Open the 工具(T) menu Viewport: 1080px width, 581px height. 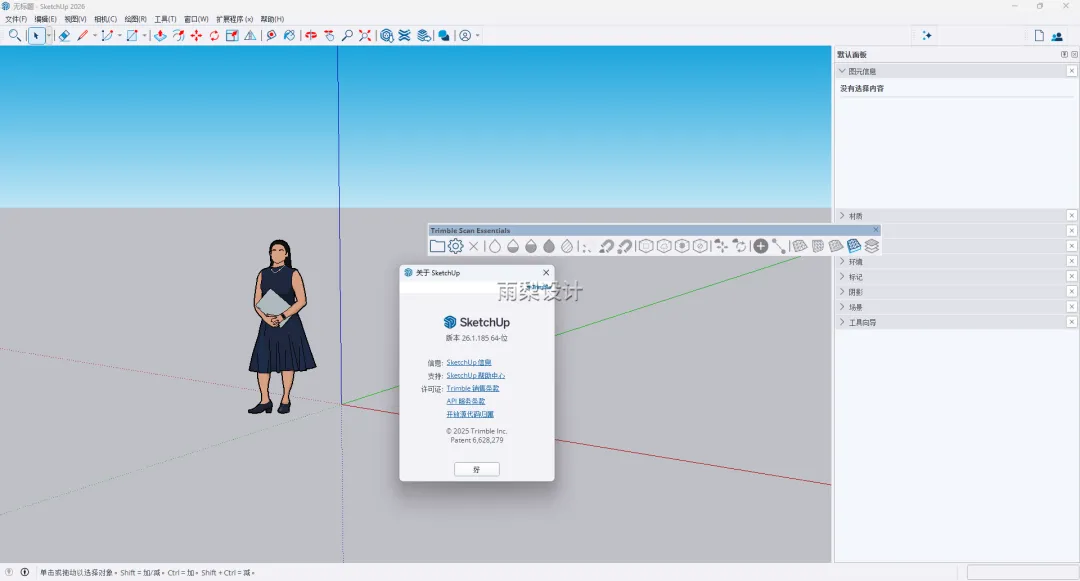point(165,19)
